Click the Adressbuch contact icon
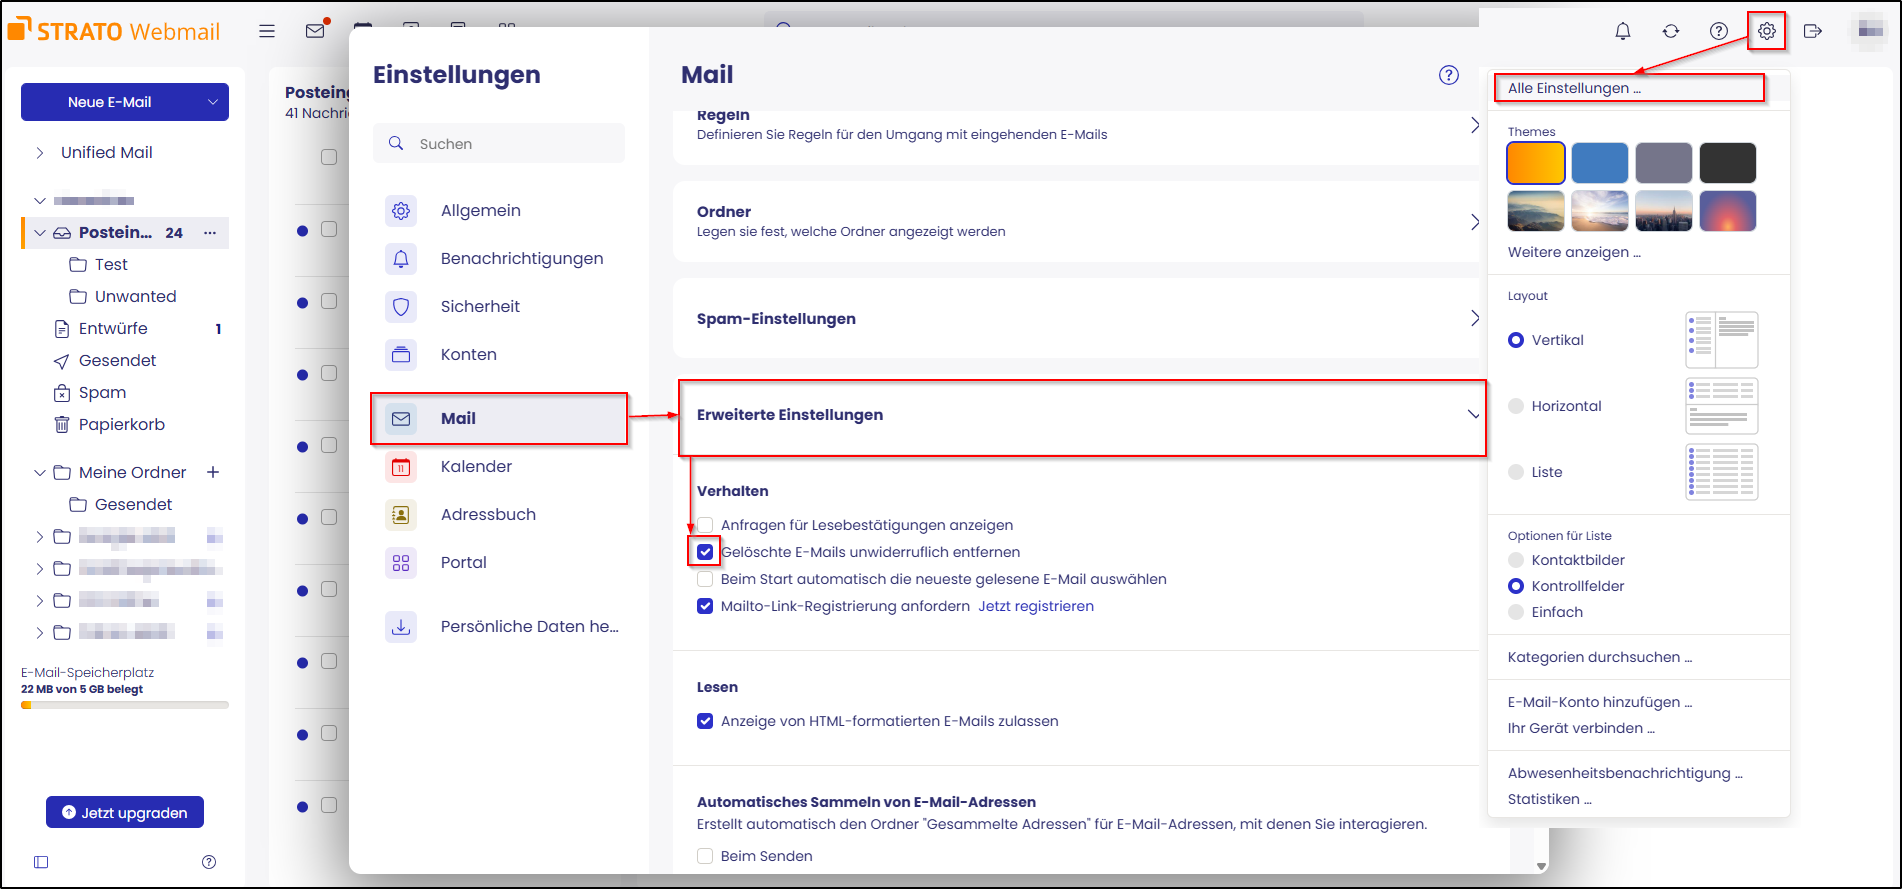Screen dimensions: 1902x889 (x=401, y=515)
